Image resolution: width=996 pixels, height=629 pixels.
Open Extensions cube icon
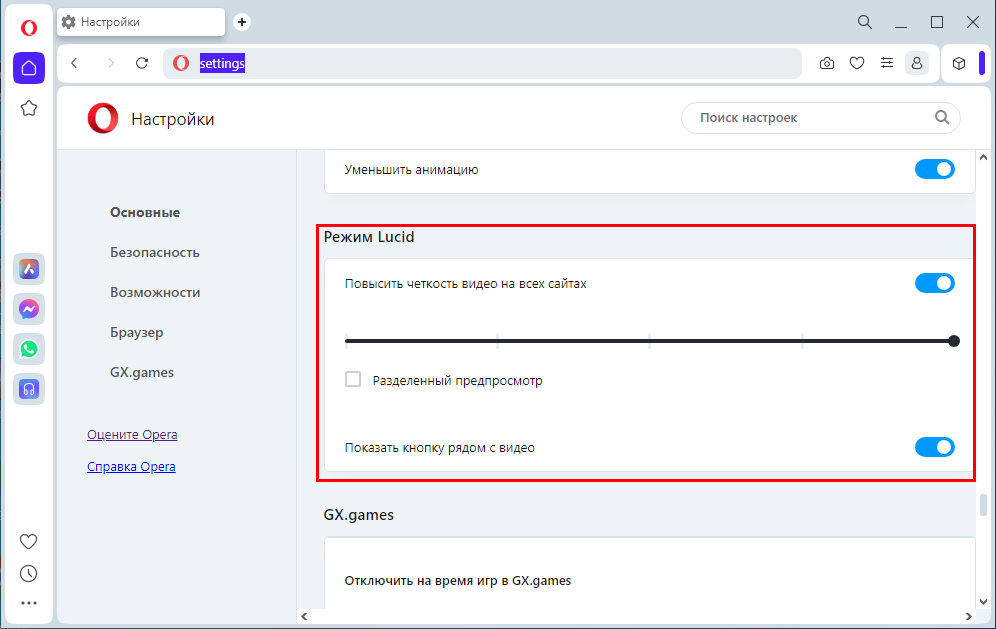click(959, 63)
